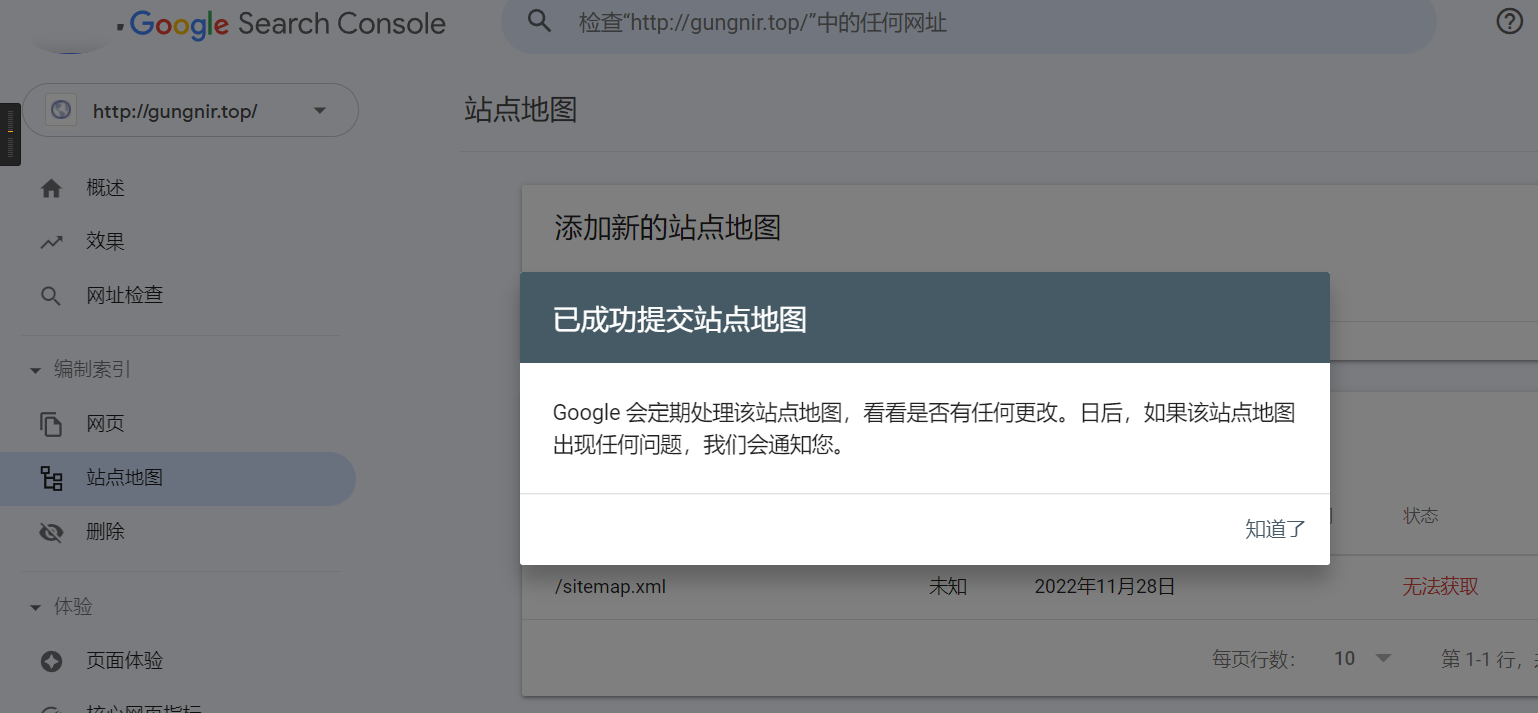
Task: Open 页面体验 via its circle-plus icon
Action: (x=51, y=661)
